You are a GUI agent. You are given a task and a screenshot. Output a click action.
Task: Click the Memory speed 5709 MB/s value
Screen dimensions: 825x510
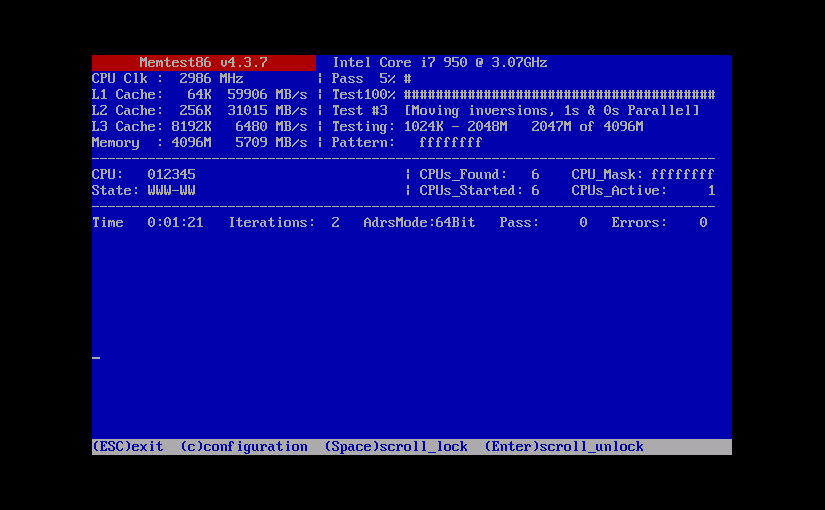click(271, 143)
